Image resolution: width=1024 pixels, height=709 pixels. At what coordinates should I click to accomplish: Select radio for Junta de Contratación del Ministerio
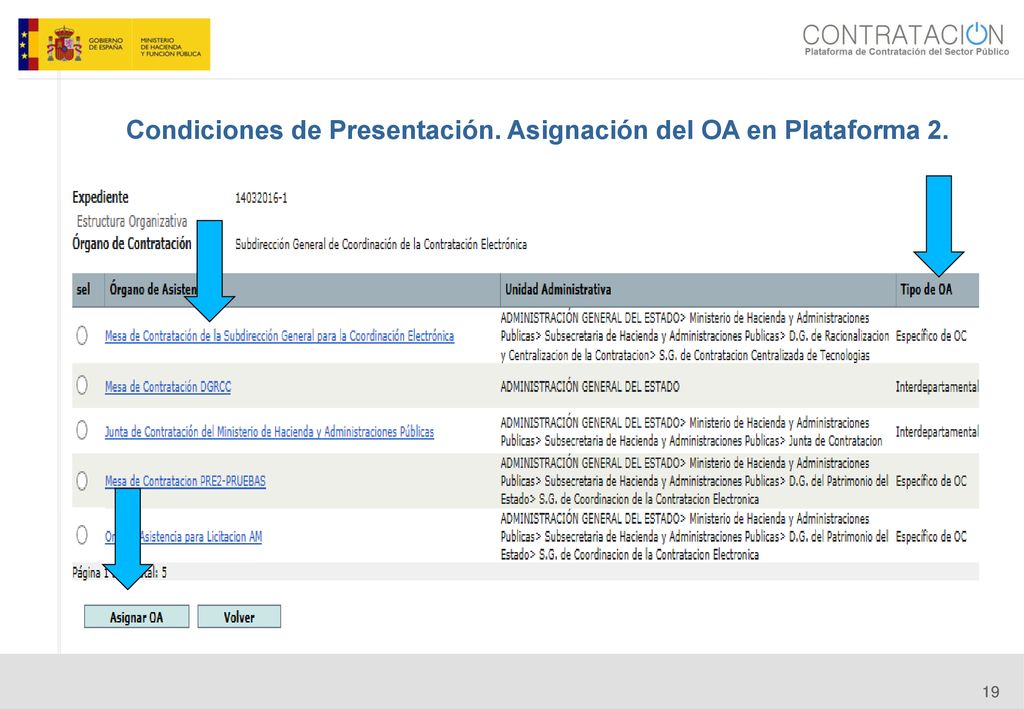click(82, 430)
